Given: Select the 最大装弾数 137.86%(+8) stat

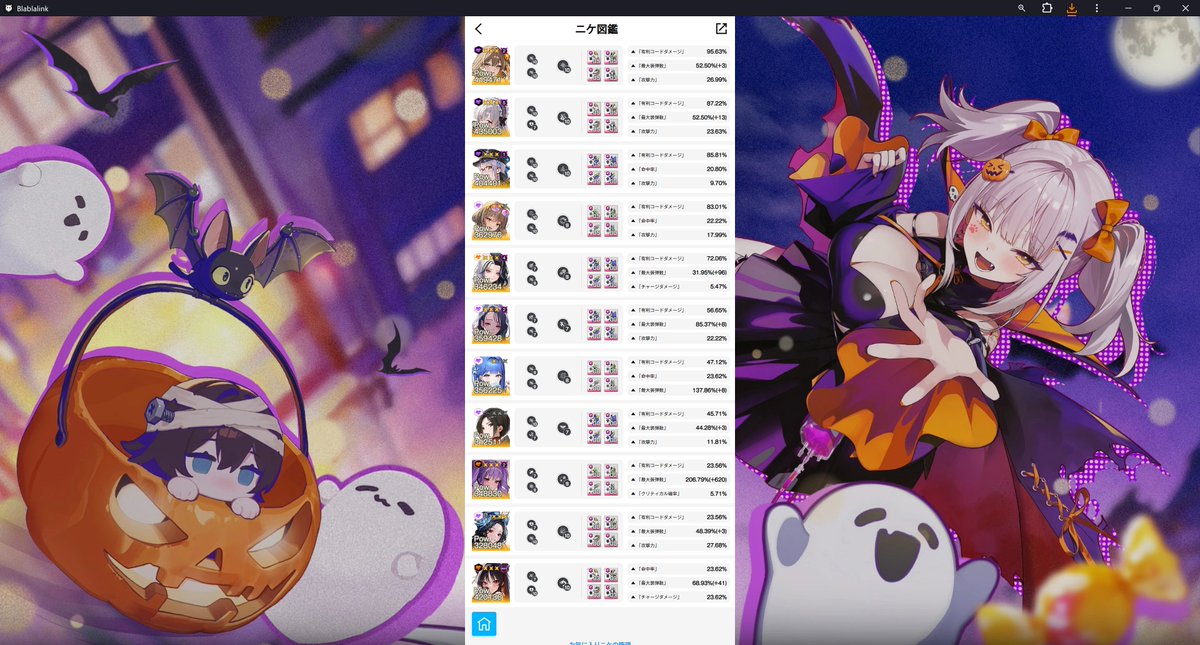Looking at the screenshot, I should tap(679, 390).
